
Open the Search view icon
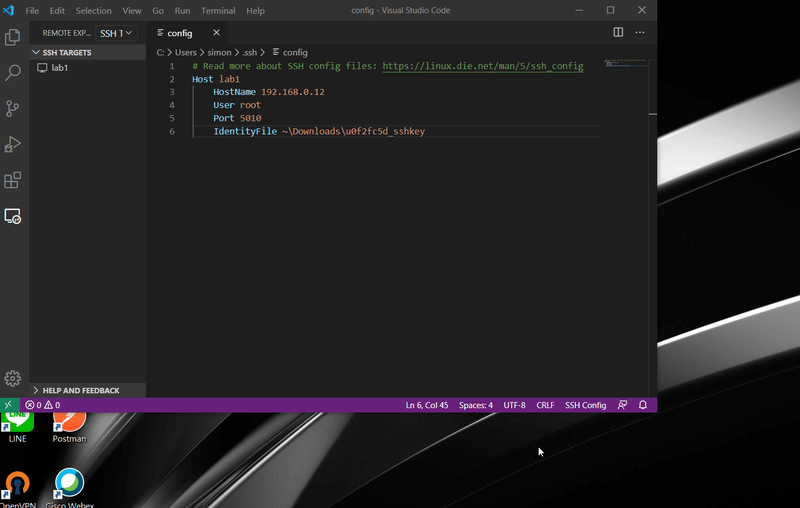tap(12, 72)
